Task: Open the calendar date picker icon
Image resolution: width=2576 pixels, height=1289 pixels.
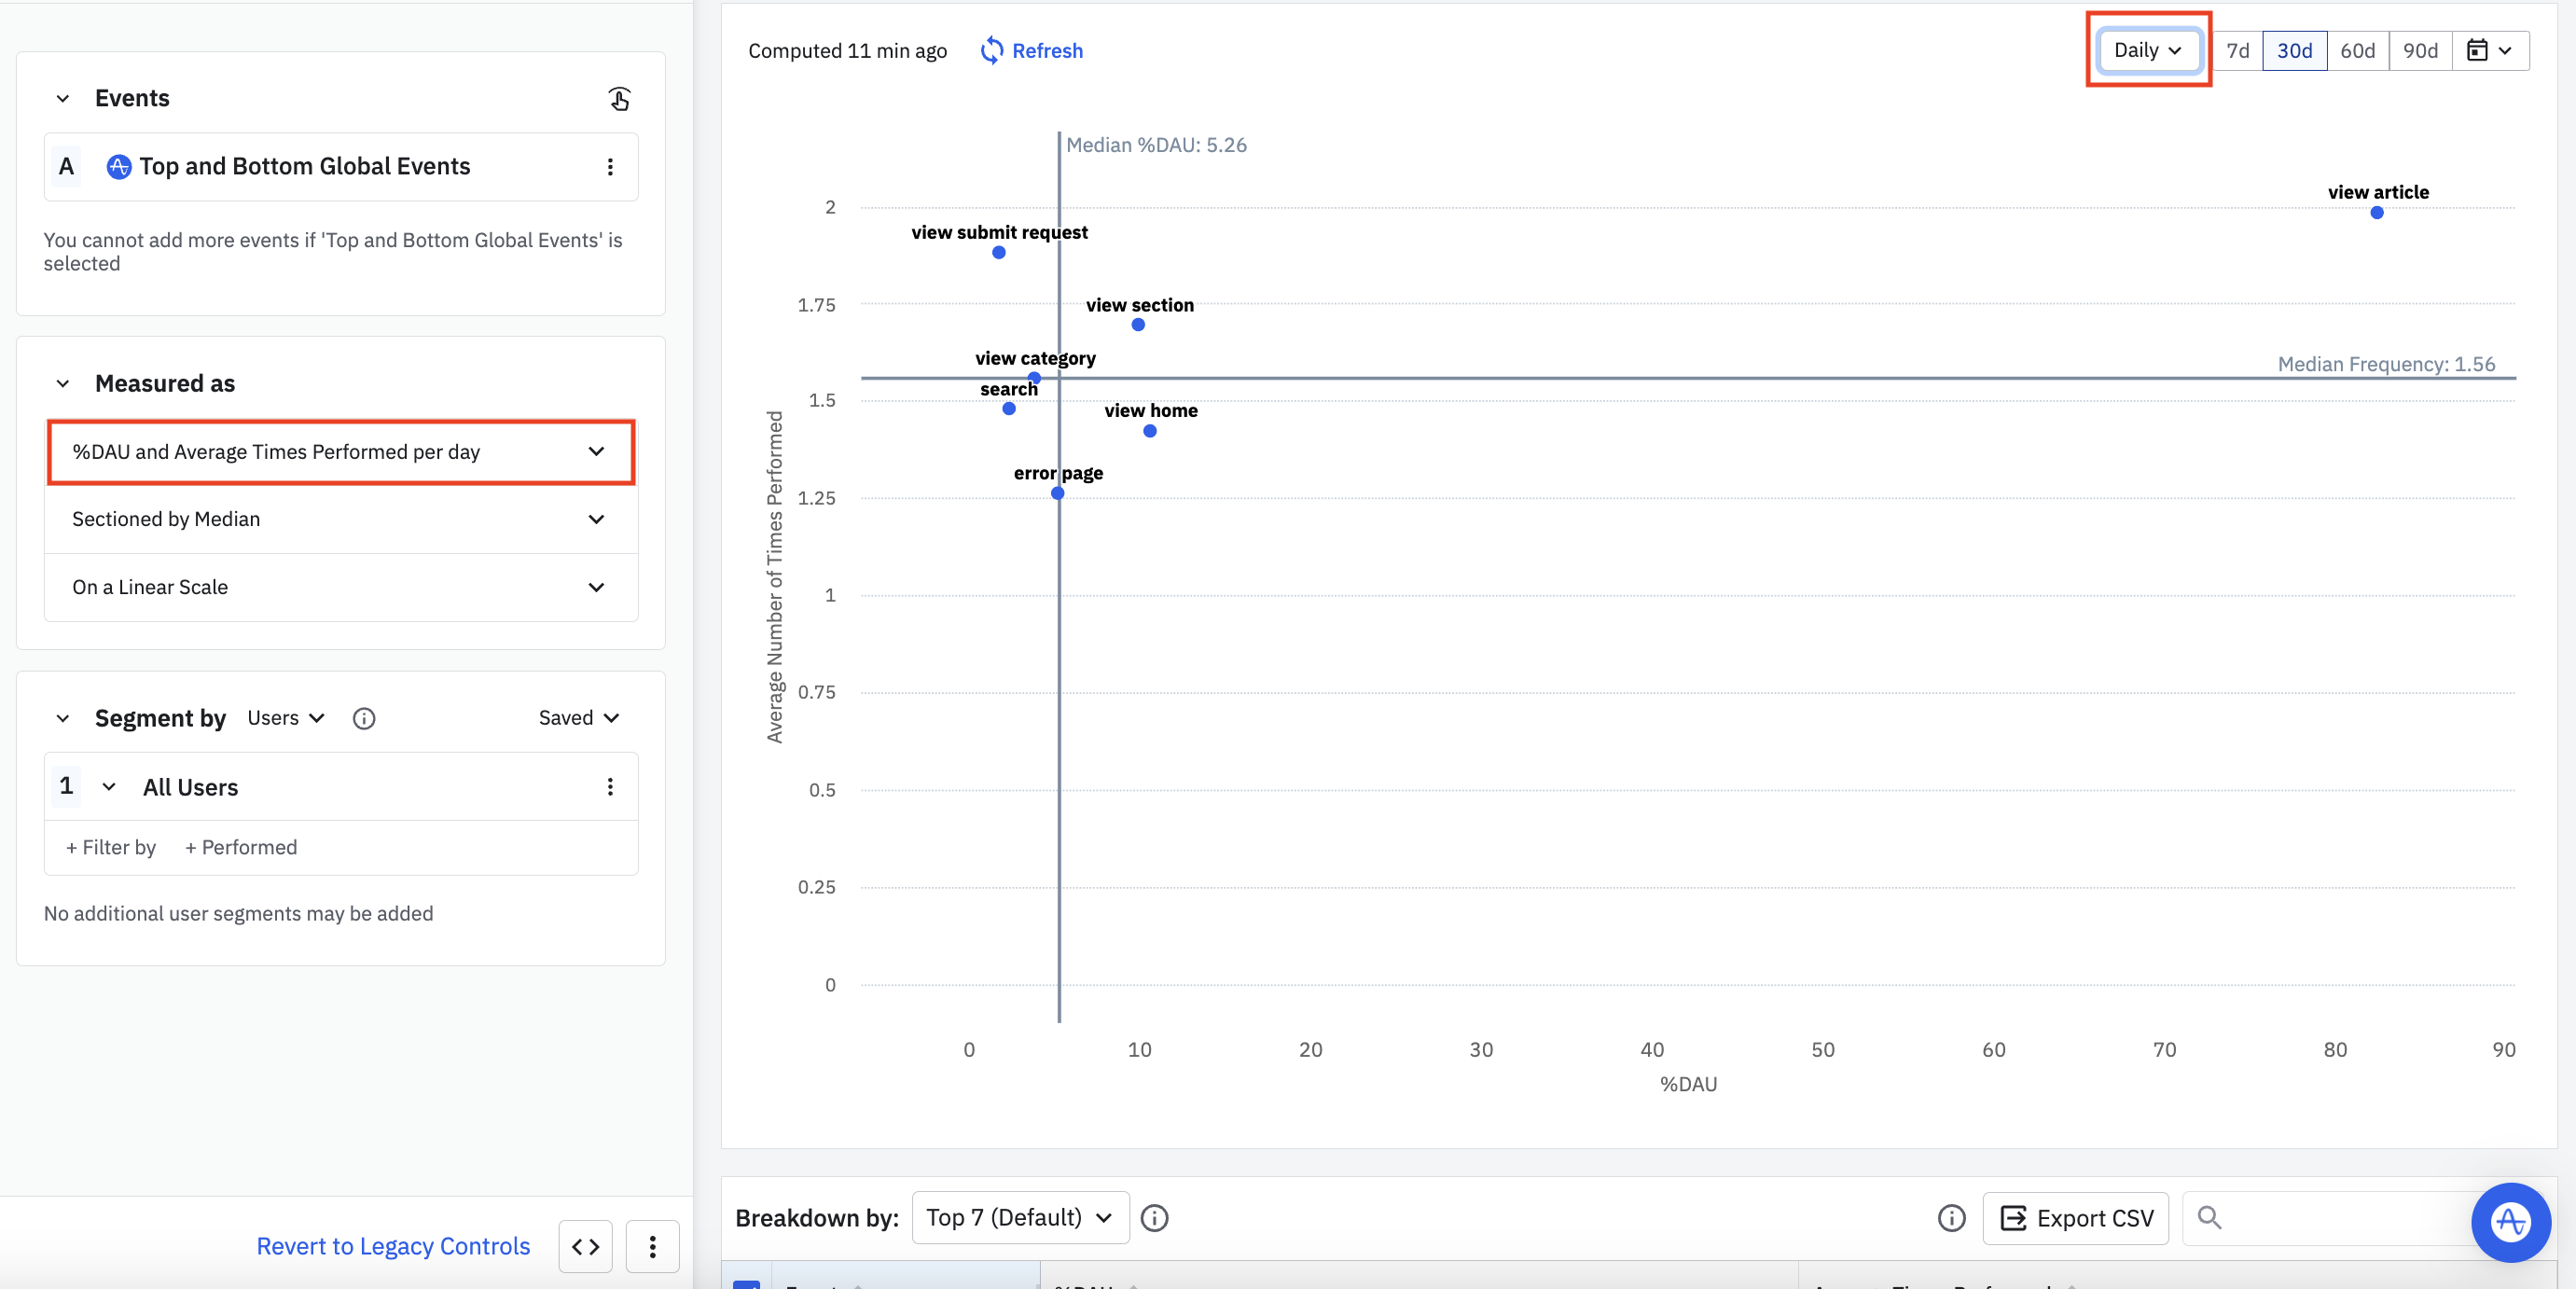Action: point(2489,50)
